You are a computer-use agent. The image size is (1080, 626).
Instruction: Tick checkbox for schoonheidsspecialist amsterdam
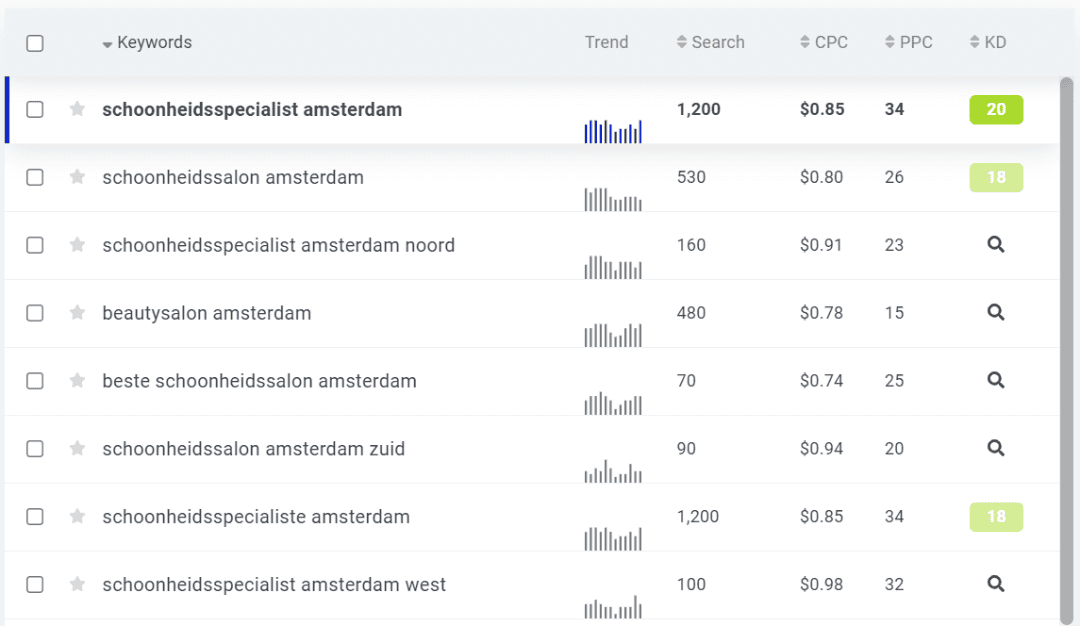tap(35, 109)
